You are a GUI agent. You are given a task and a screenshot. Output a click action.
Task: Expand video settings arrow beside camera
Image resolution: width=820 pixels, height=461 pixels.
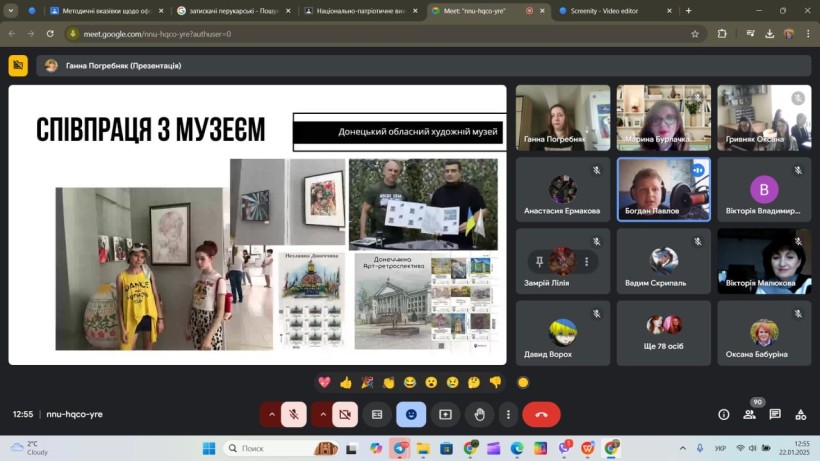click(x=322, y=414)
